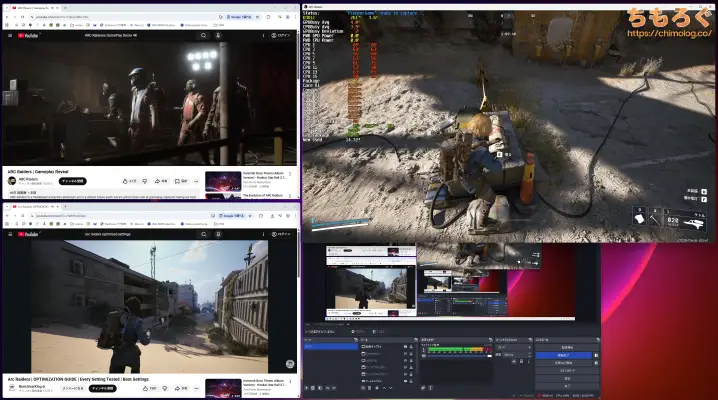Toggle lock on the first OBS source
The width and height of the screenshot is (718, 400).
pos(411,347)
